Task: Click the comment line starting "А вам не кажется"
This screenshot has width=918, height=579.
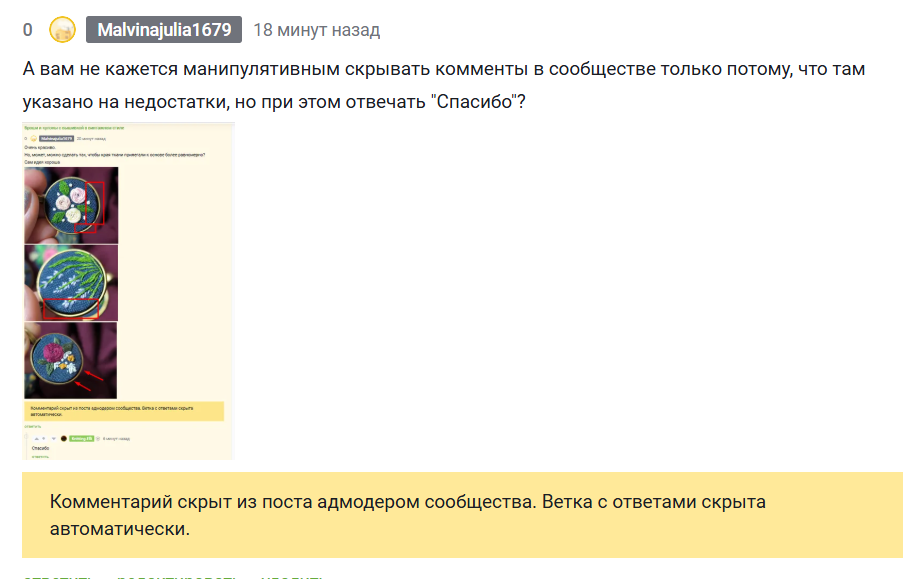Action: point(444,69)
